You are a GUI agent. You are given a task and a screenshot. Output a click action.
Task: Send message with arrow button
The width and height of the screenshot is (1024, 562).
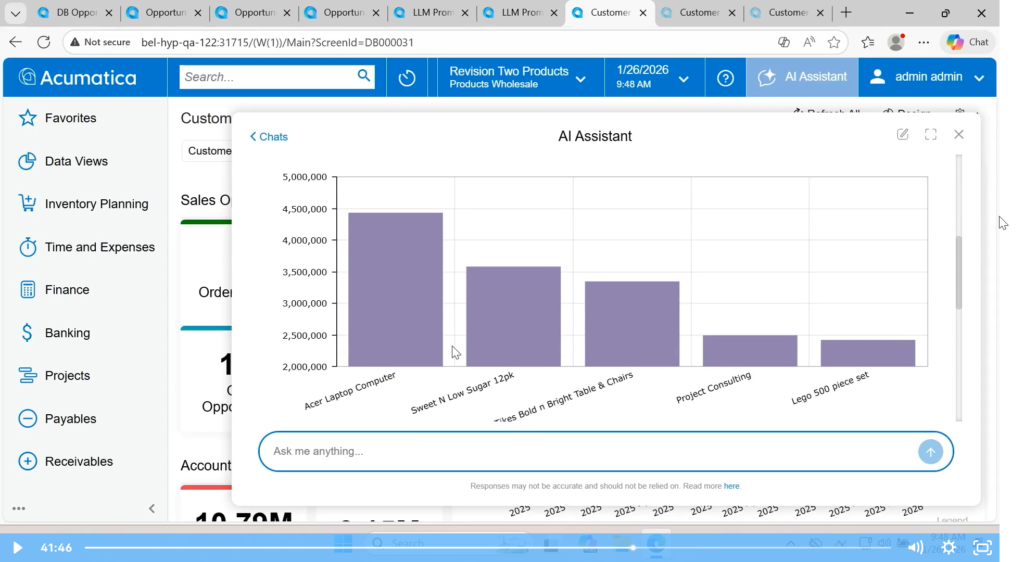tap(930, 452)
